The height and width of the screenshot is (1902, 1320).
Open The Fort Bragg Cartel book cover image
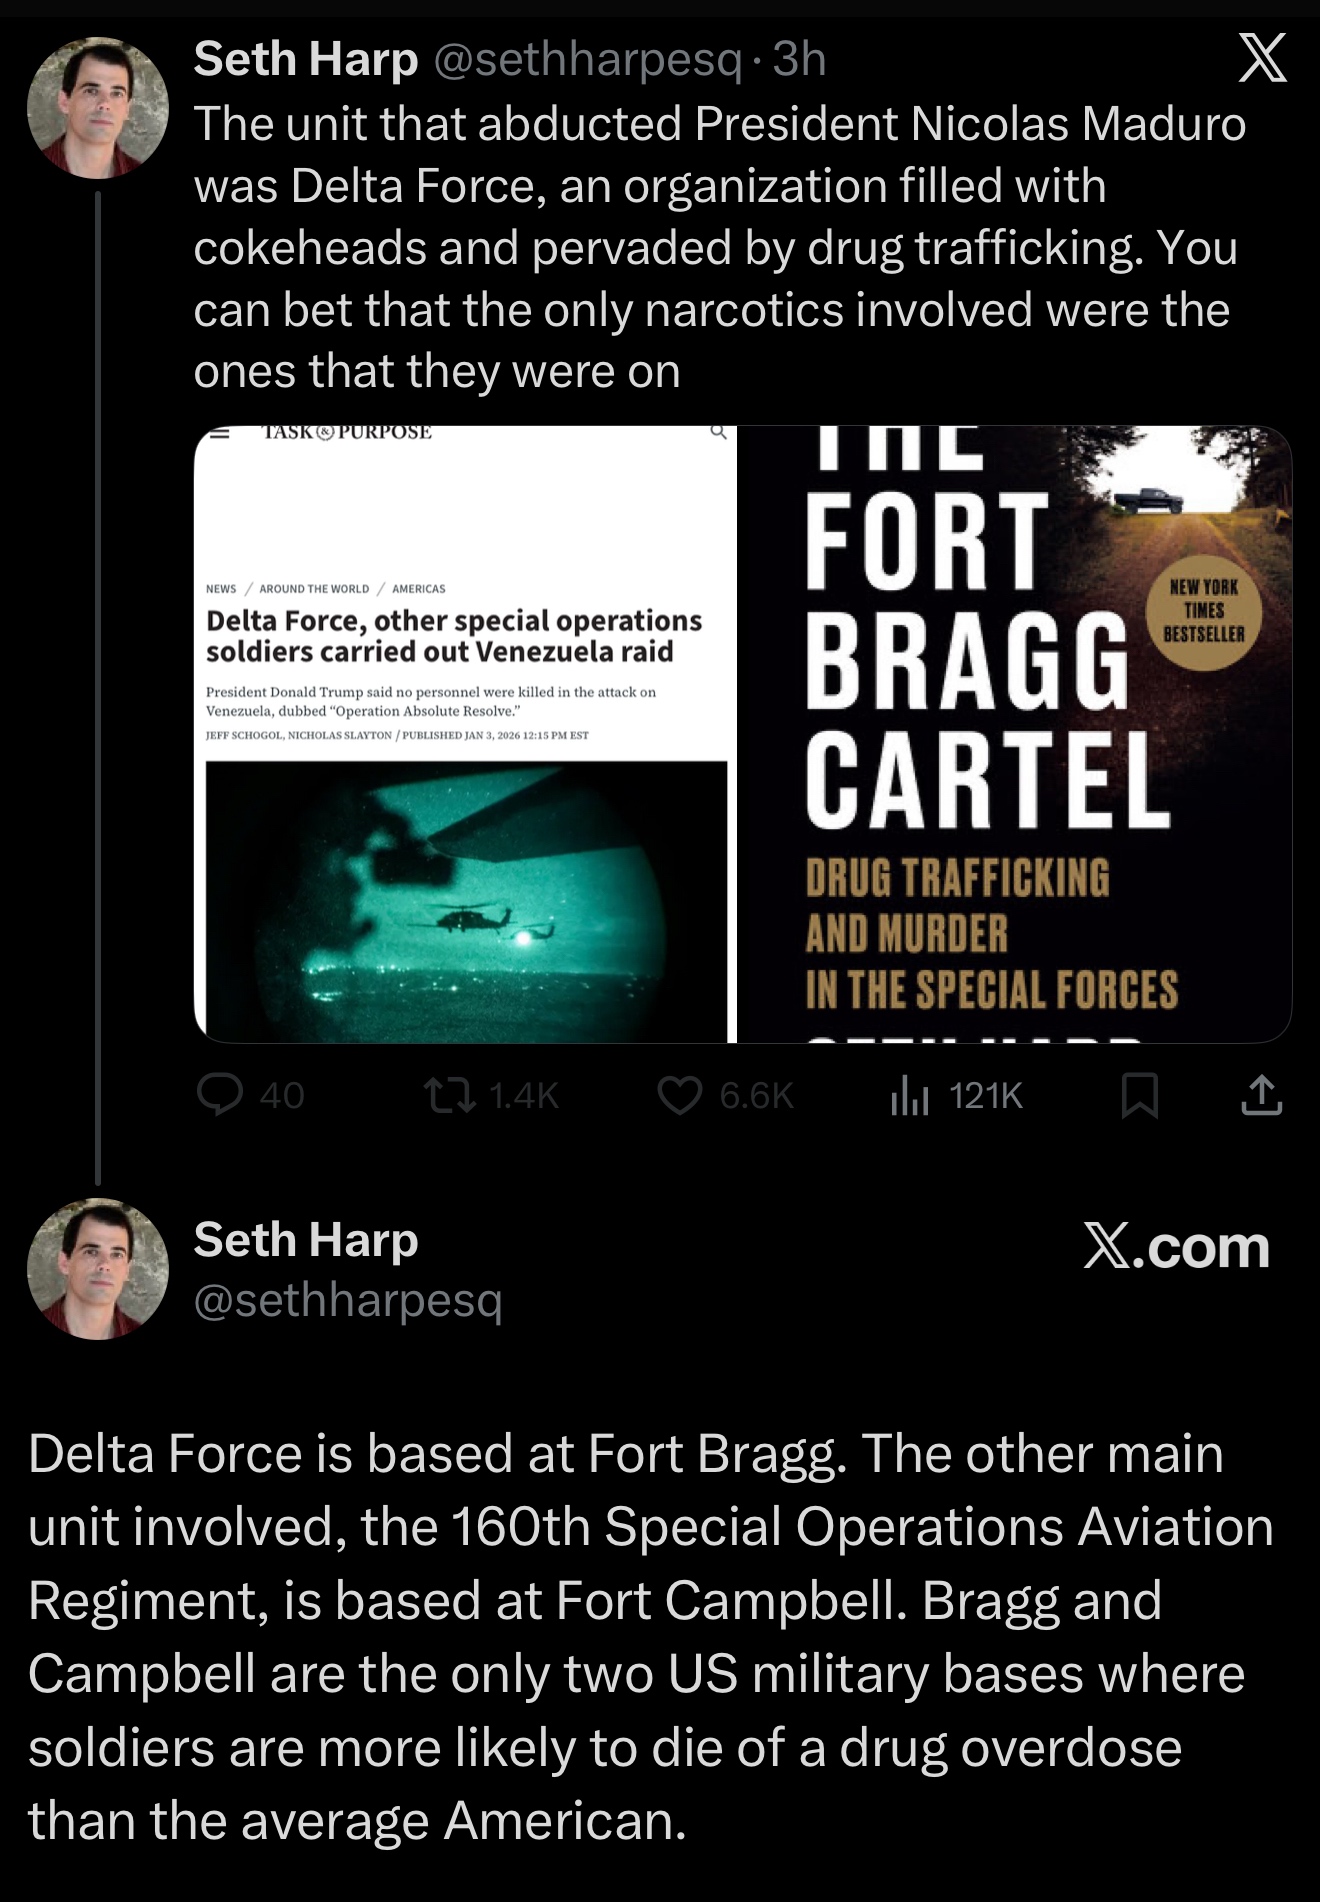pyautogui.click(x=1014, y=734)
